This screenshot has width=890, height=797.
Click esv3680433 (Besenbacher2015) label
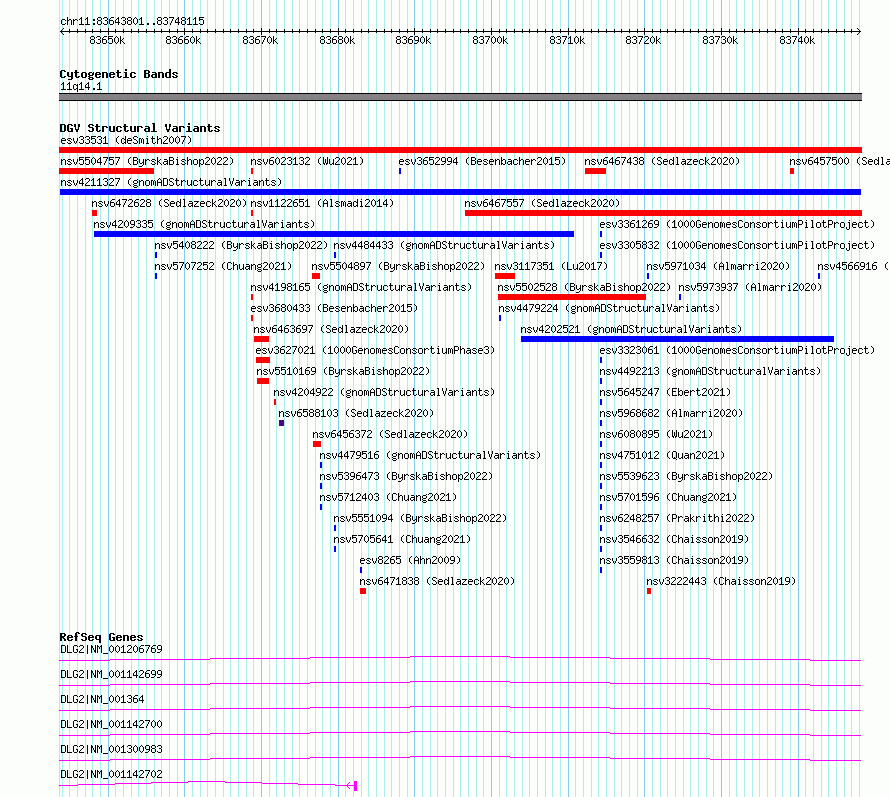(334, 308)
